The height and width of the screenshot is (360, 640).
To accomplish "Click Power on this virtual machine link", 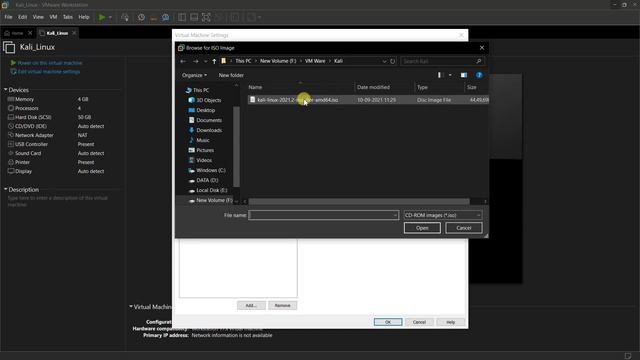I will (50, 63).
